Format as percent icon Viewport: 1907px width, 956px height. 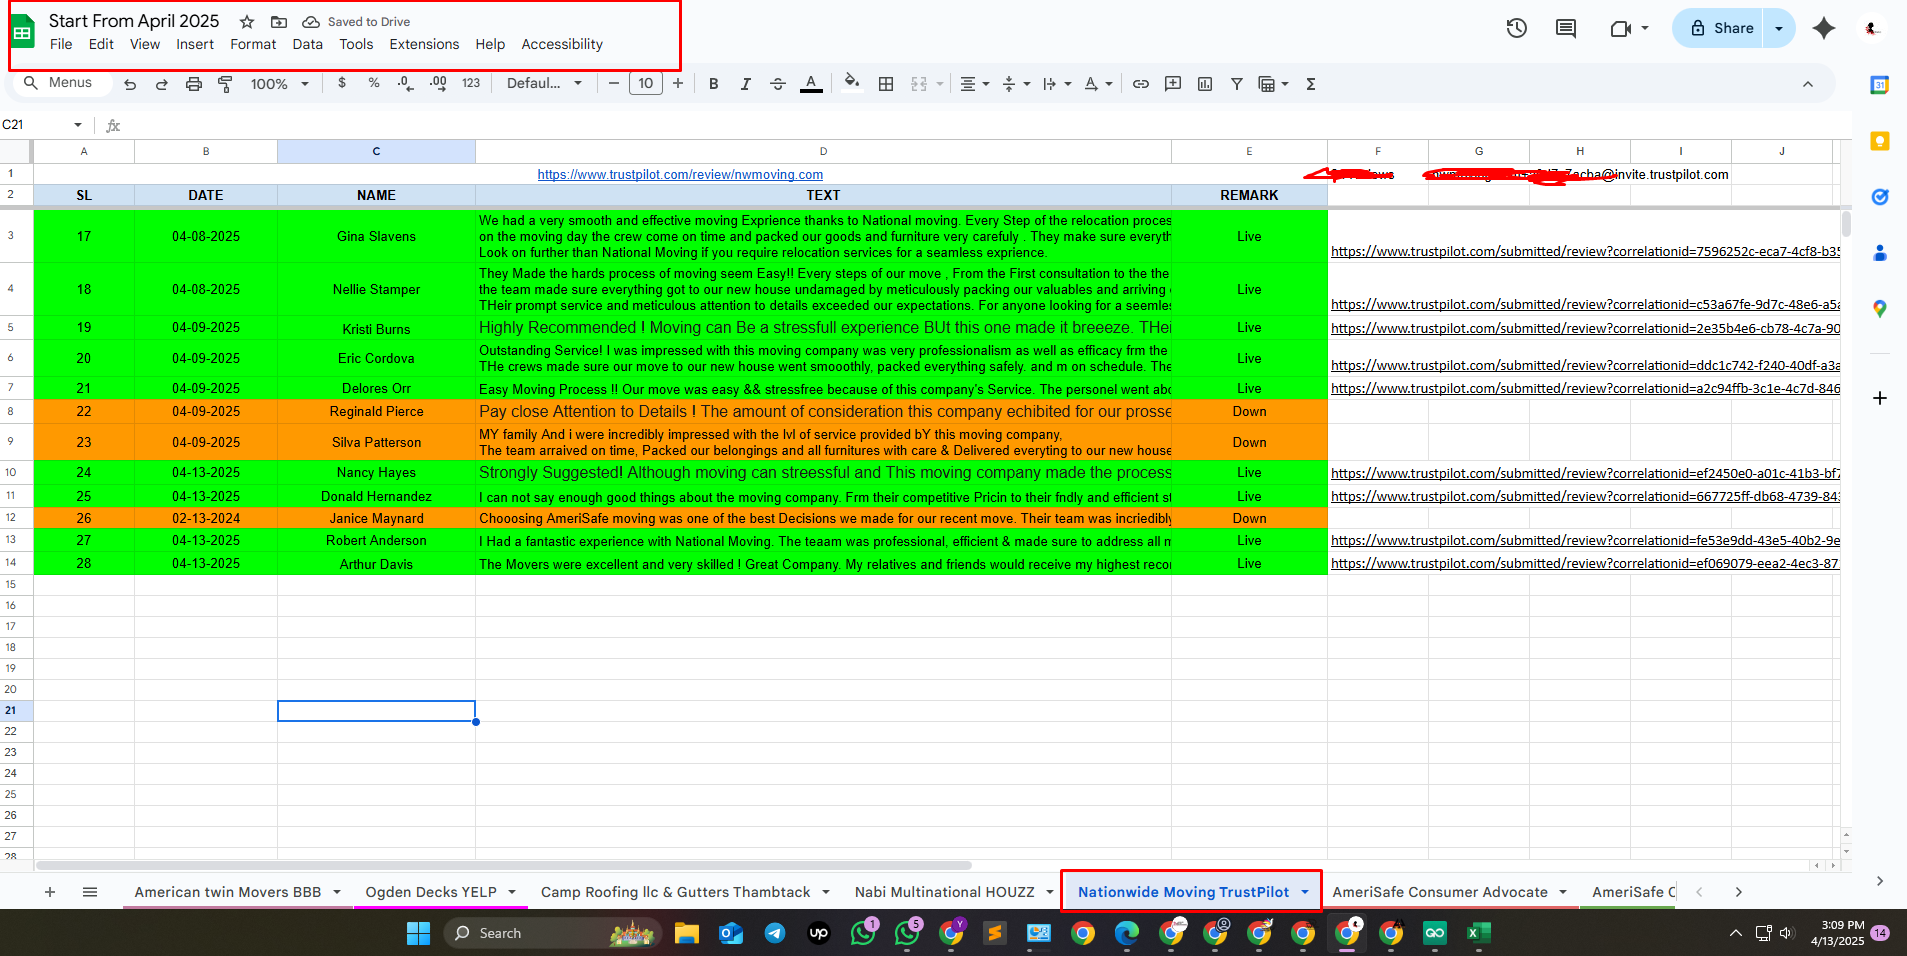(x=374, y=83)
